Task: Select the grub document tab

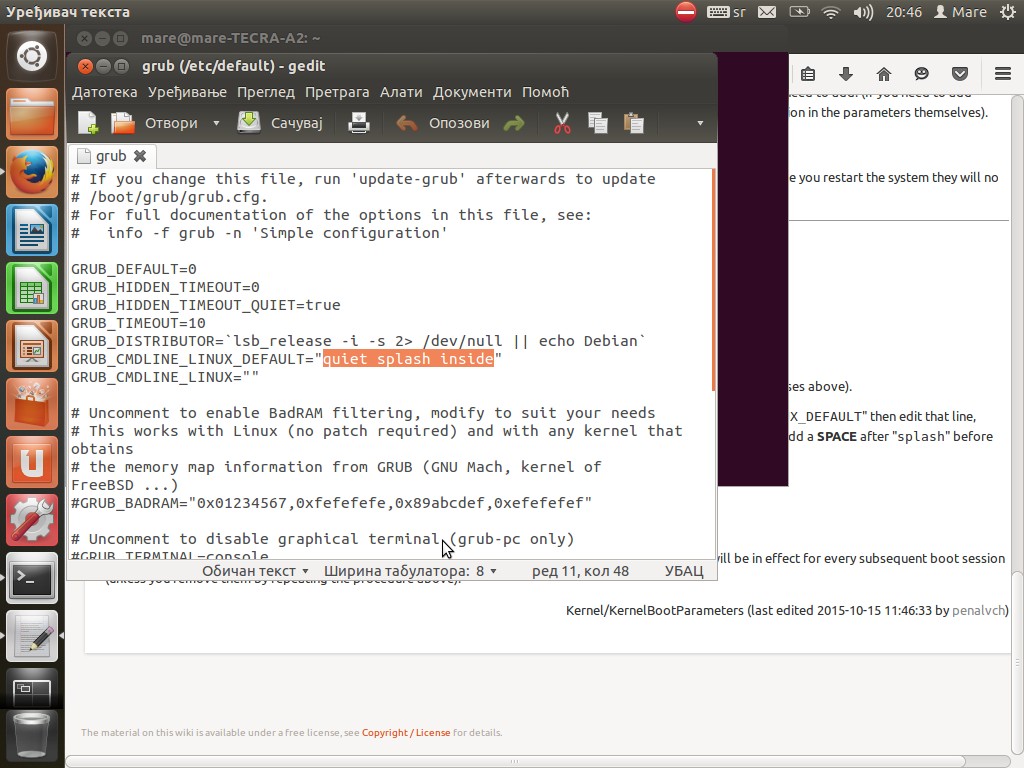Action: point(111,156)
